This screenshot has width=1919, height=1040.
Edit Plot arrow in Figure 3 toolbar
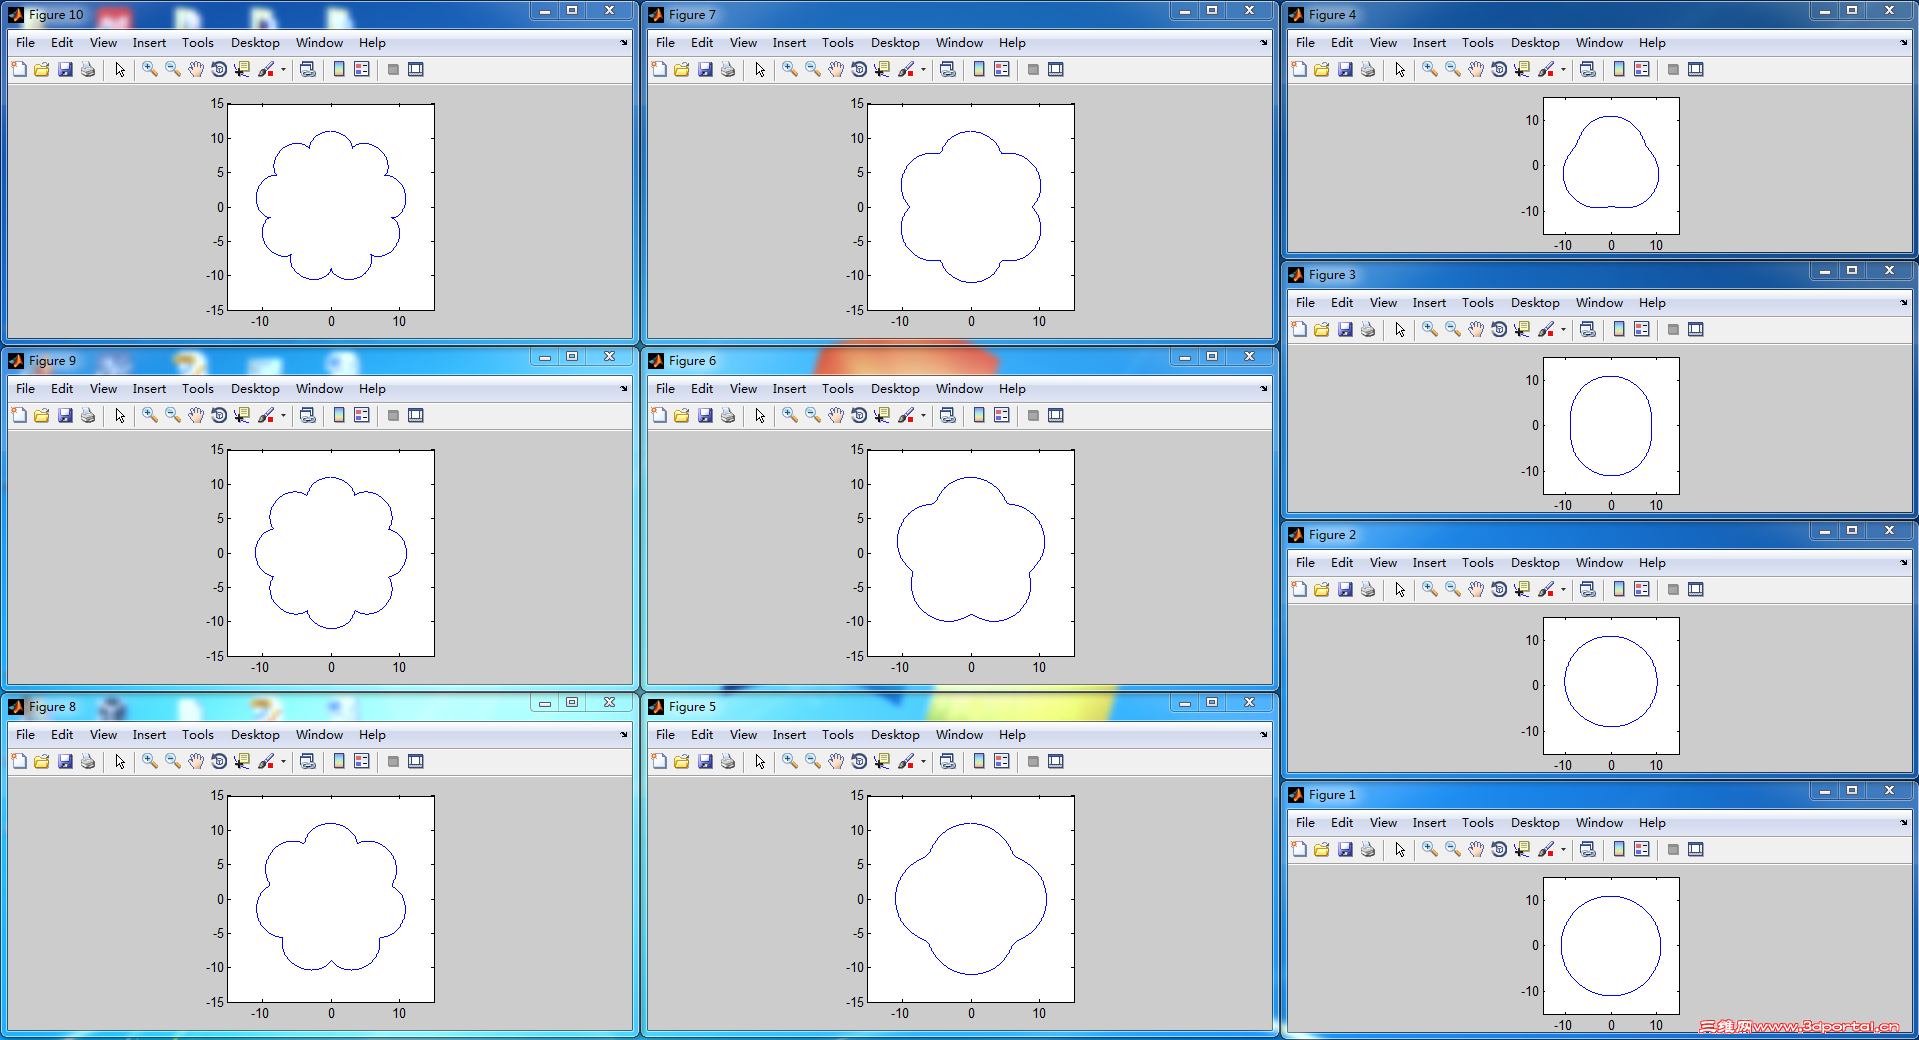tap(1400, 329)
